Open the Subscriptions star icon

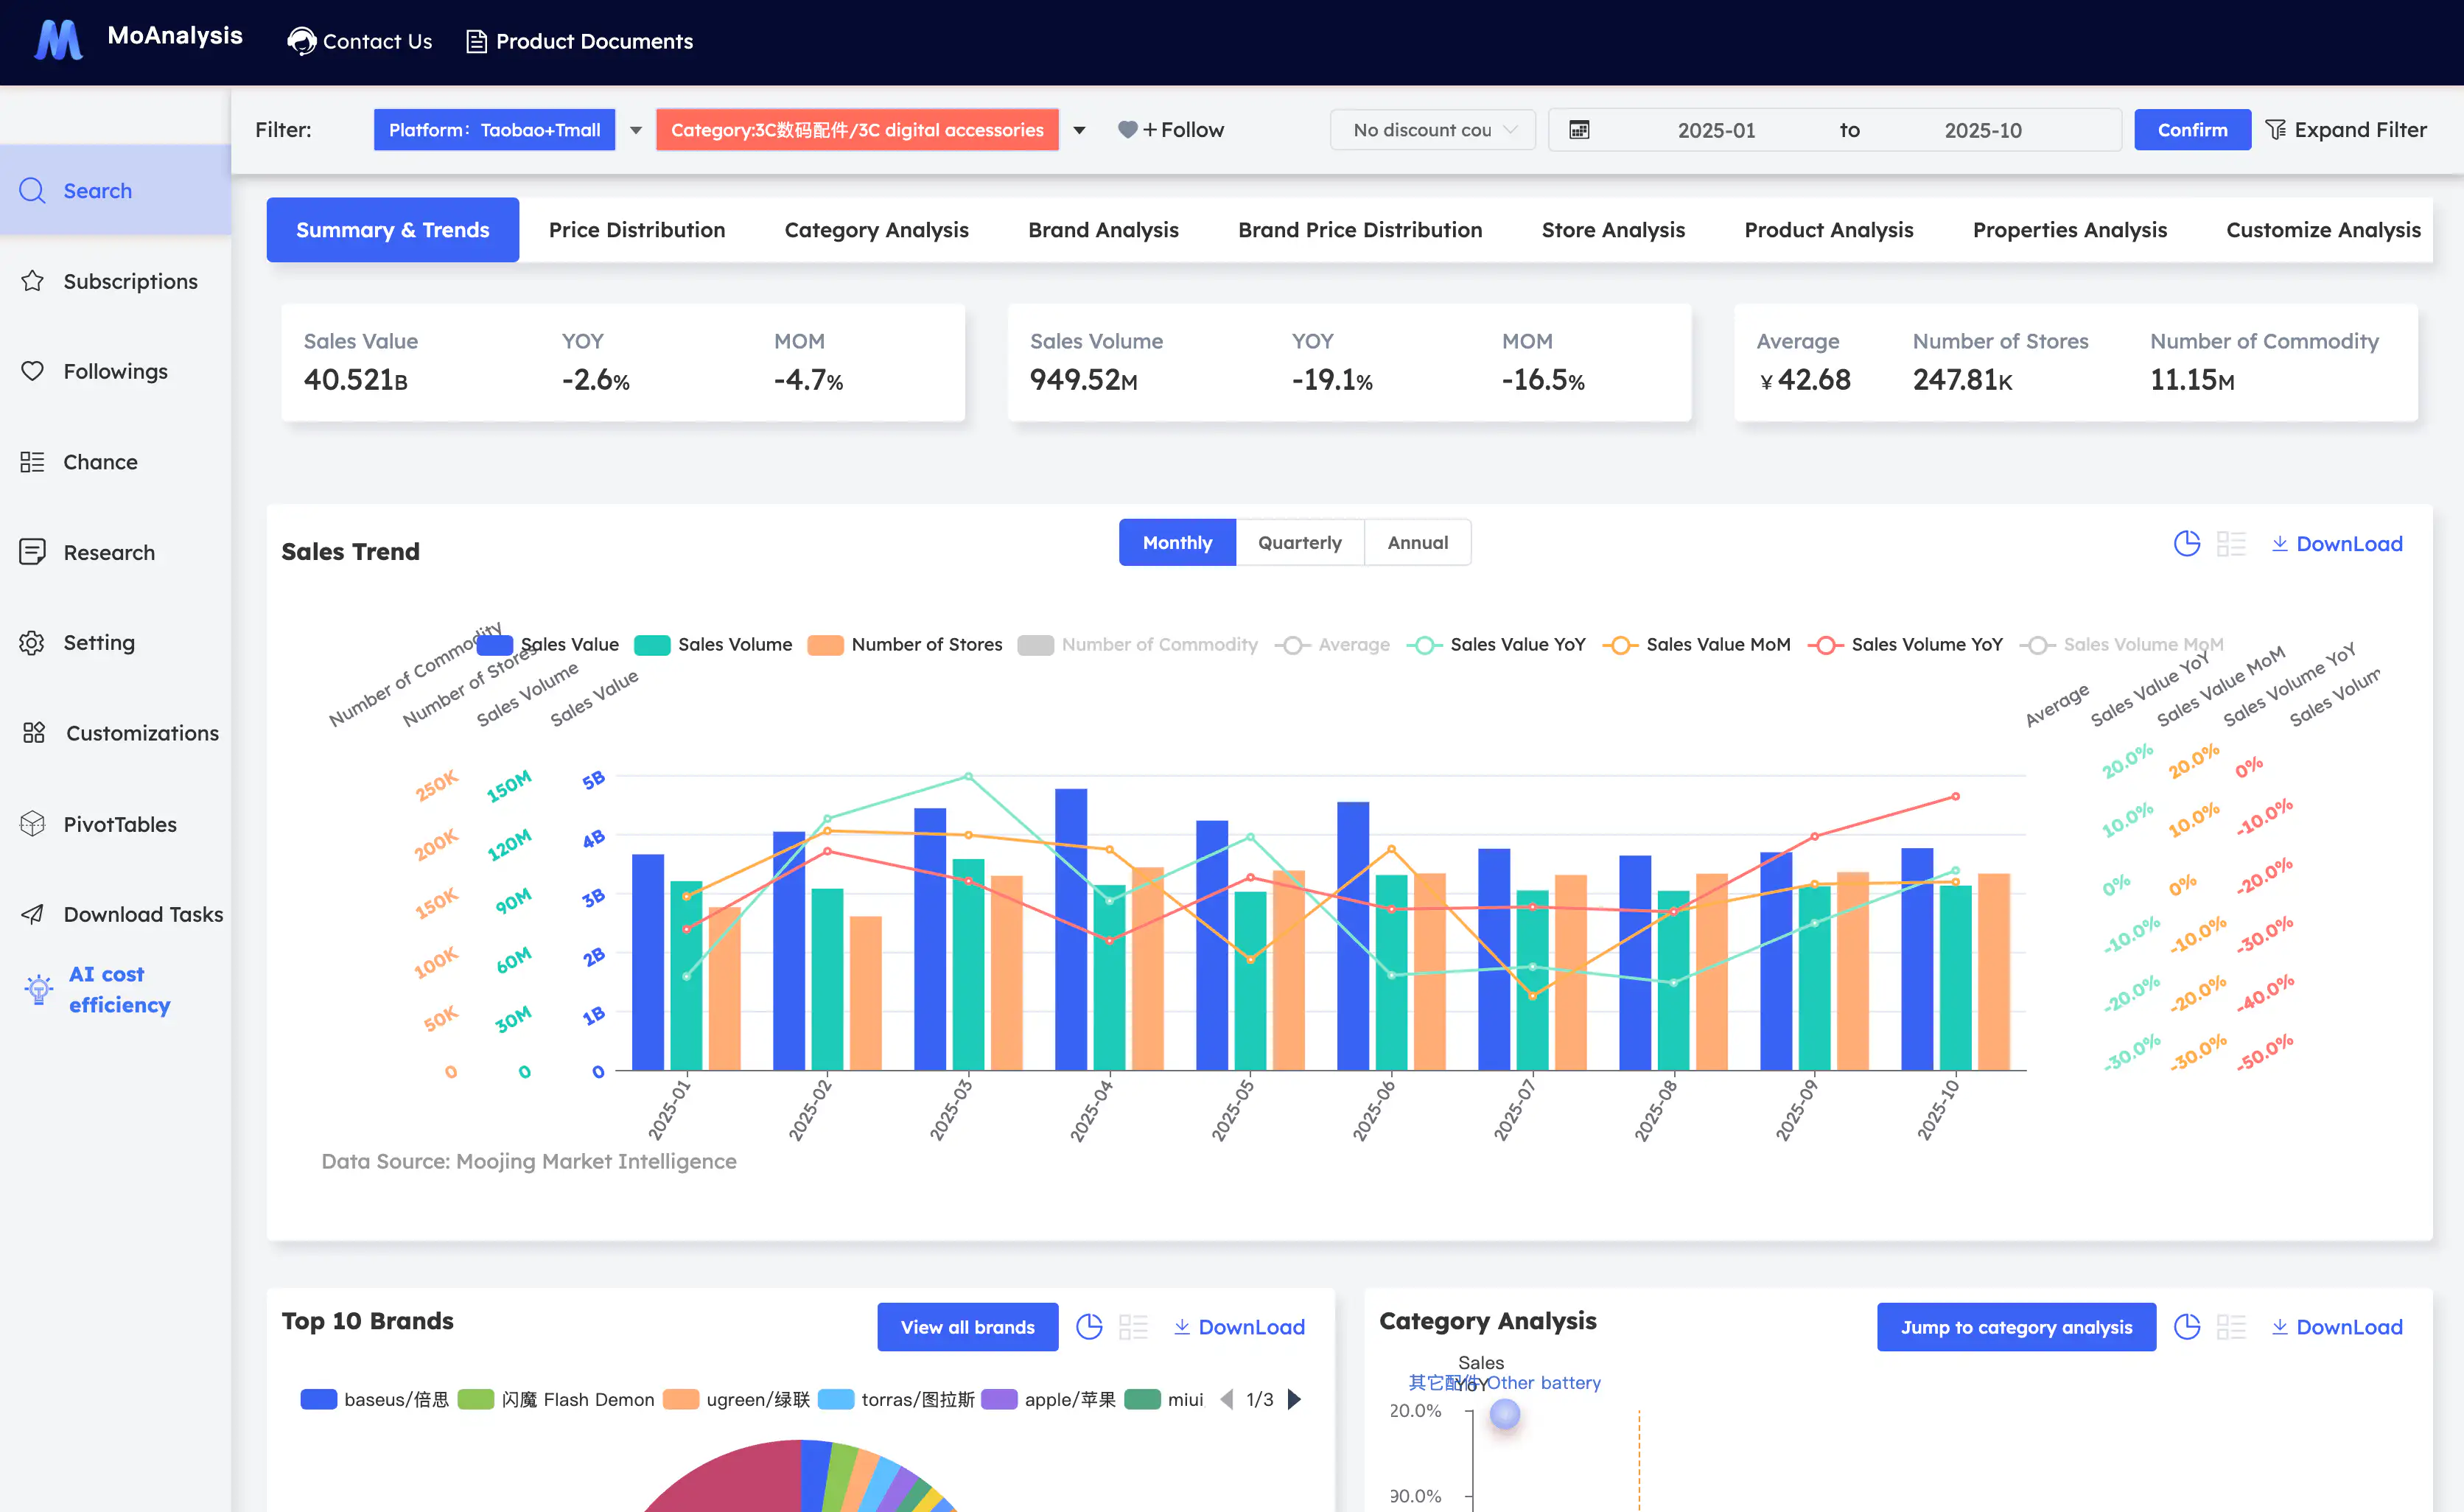tap(33, 281)
